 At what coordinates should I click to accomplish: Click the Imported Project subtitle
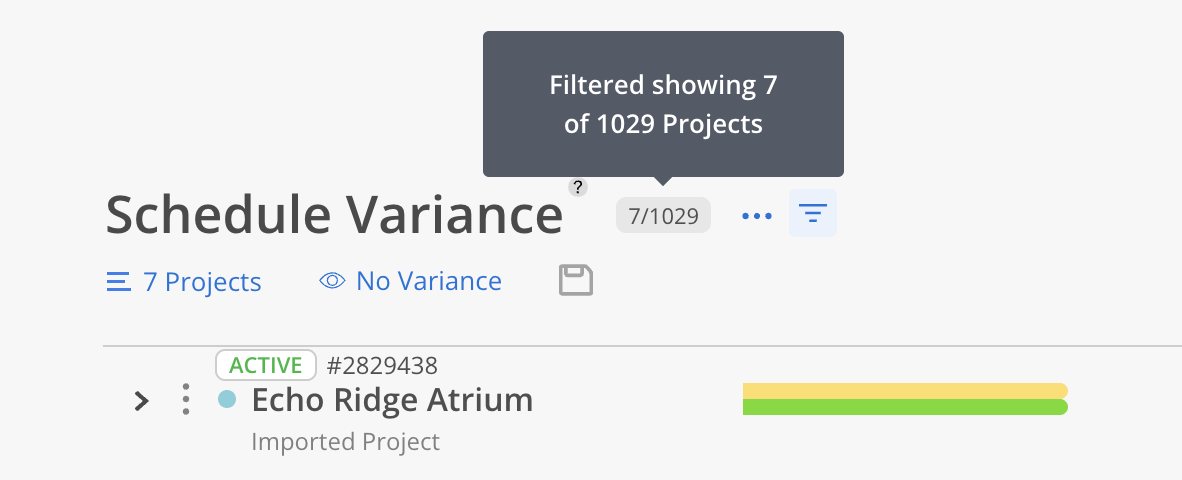point(345,442)
